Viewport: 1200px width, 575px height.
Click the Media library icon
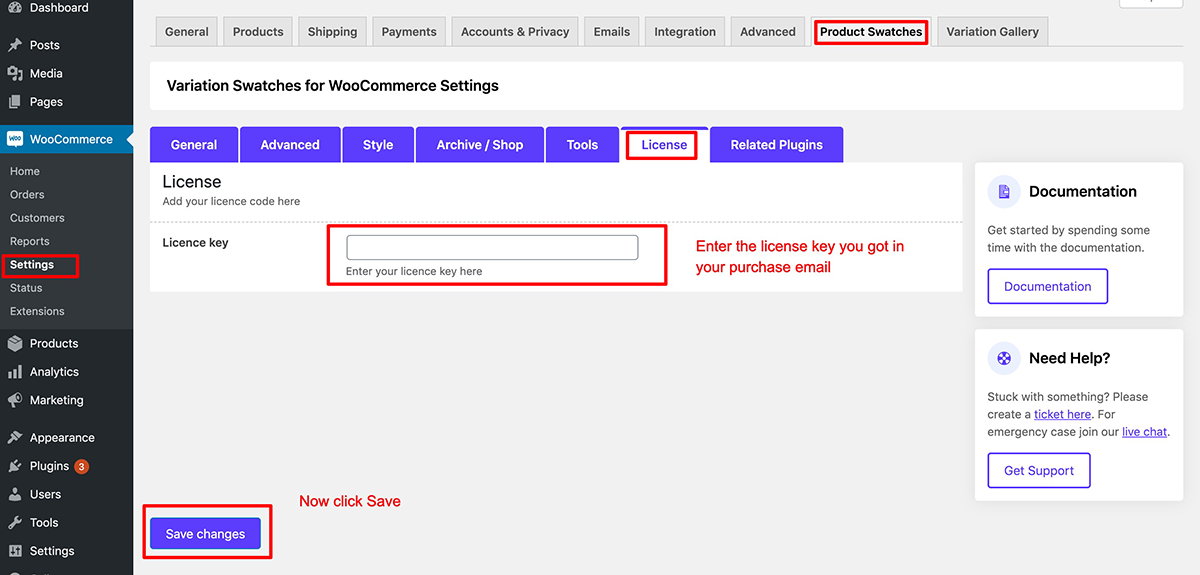[15, 73]
